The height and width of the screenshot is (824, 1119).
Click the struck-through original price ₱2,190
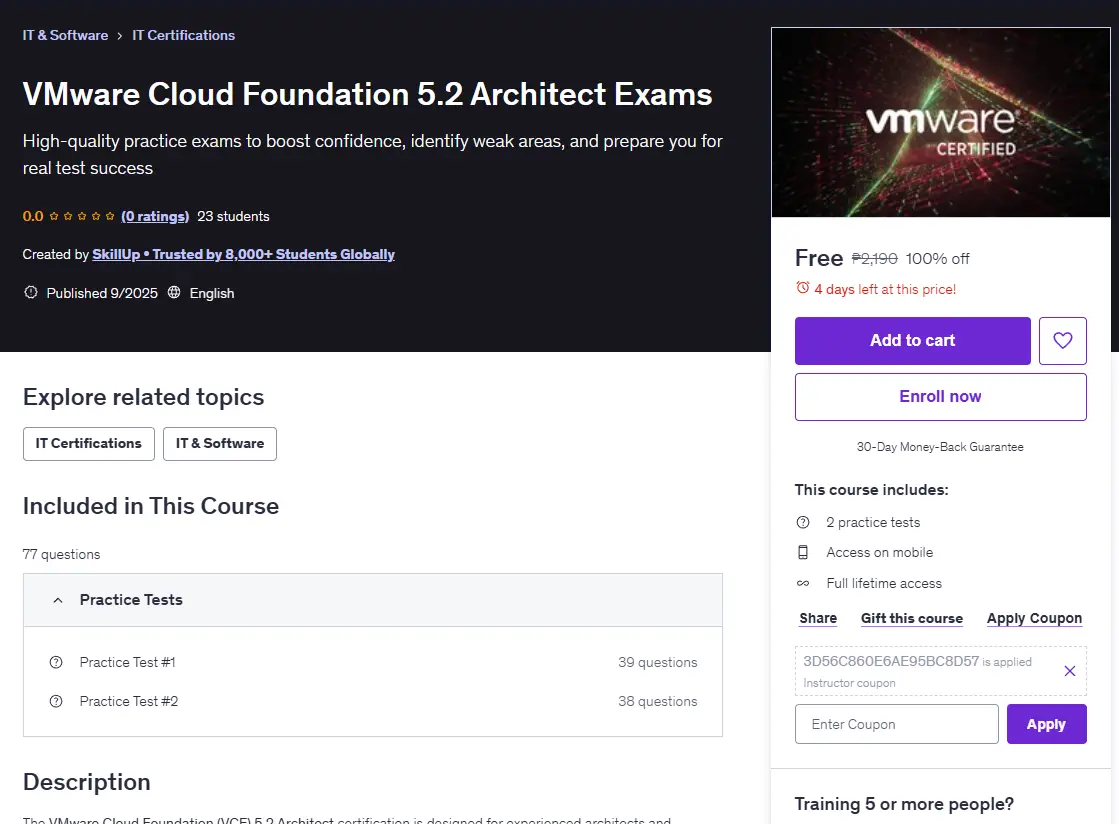pyautogui.click(x=874, y=259)
